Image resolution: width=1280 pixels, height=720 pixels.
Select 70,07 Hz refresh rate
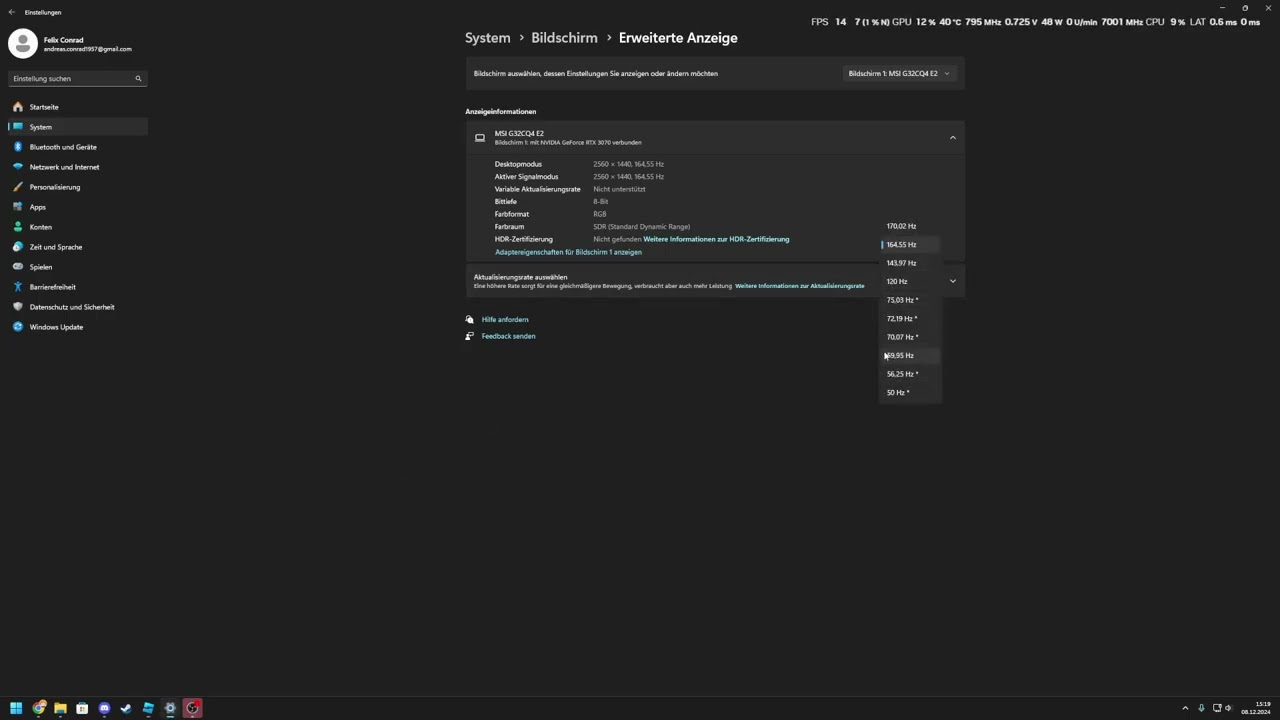click(x=911, y=337)
